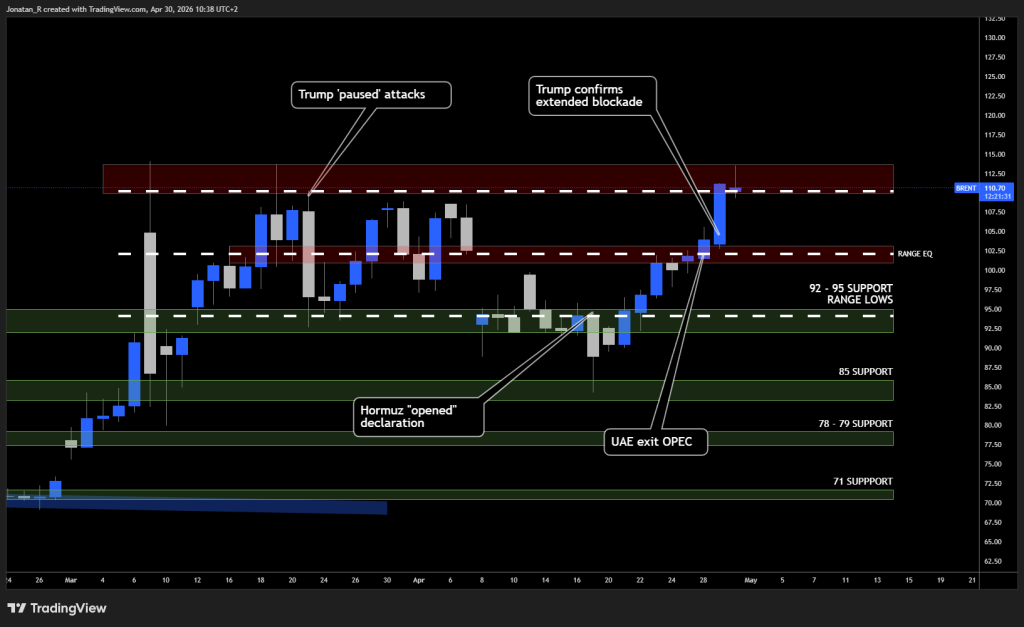Select the 'Trump confirms extended blockade' callout
This screenshot has width=1024, height=627.
[590, 95]
